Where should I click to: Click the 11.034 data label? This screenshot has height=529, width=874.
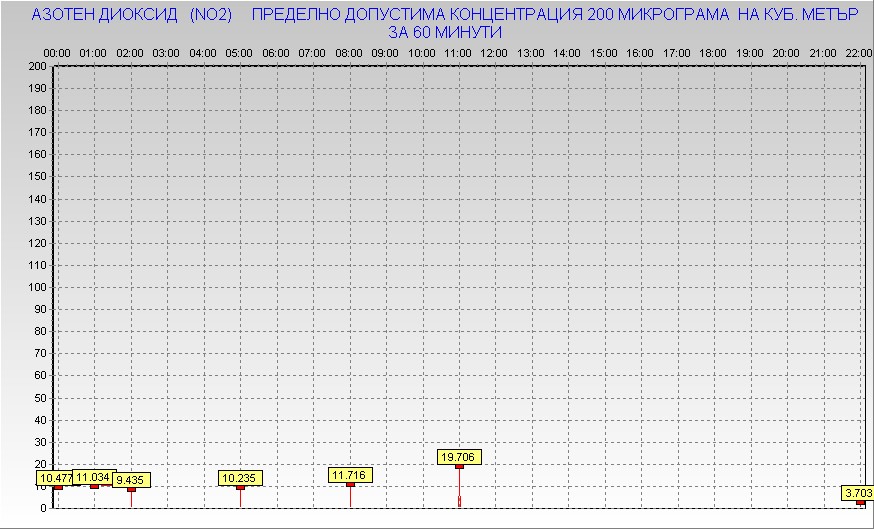(93, 477)
